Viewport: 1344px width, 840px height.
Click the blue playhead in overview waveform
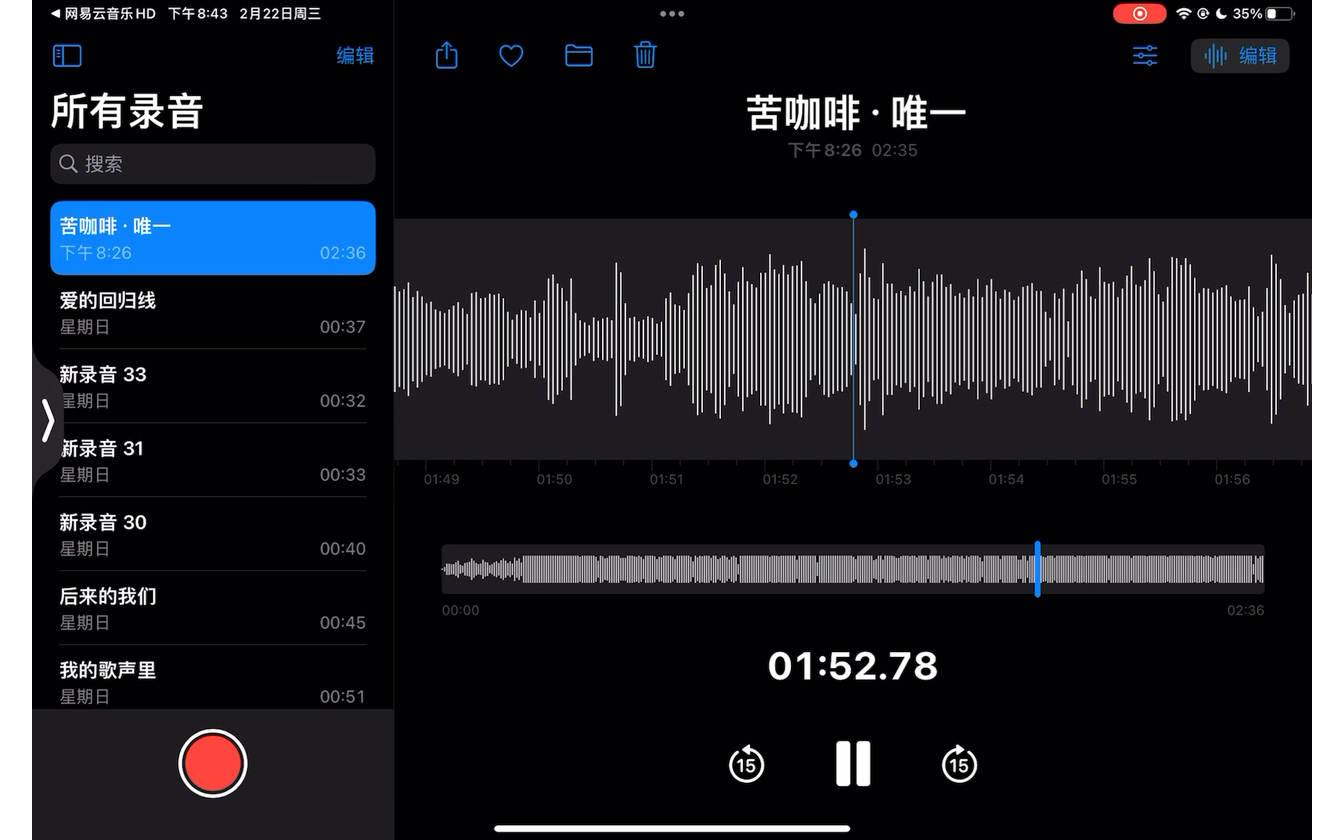point(1038,569)
